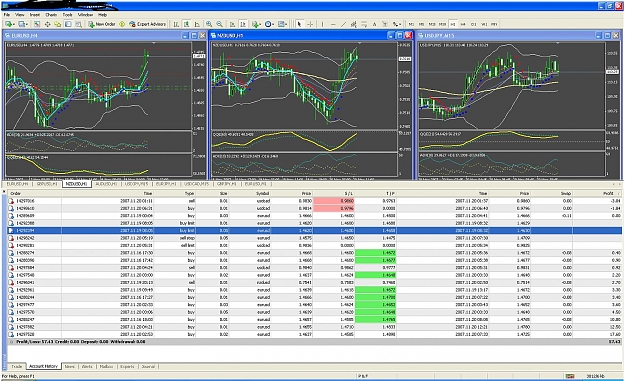Toggle the Terminal panel icon
This screenshot has height=381, width=625.
[x=68, y=24]
